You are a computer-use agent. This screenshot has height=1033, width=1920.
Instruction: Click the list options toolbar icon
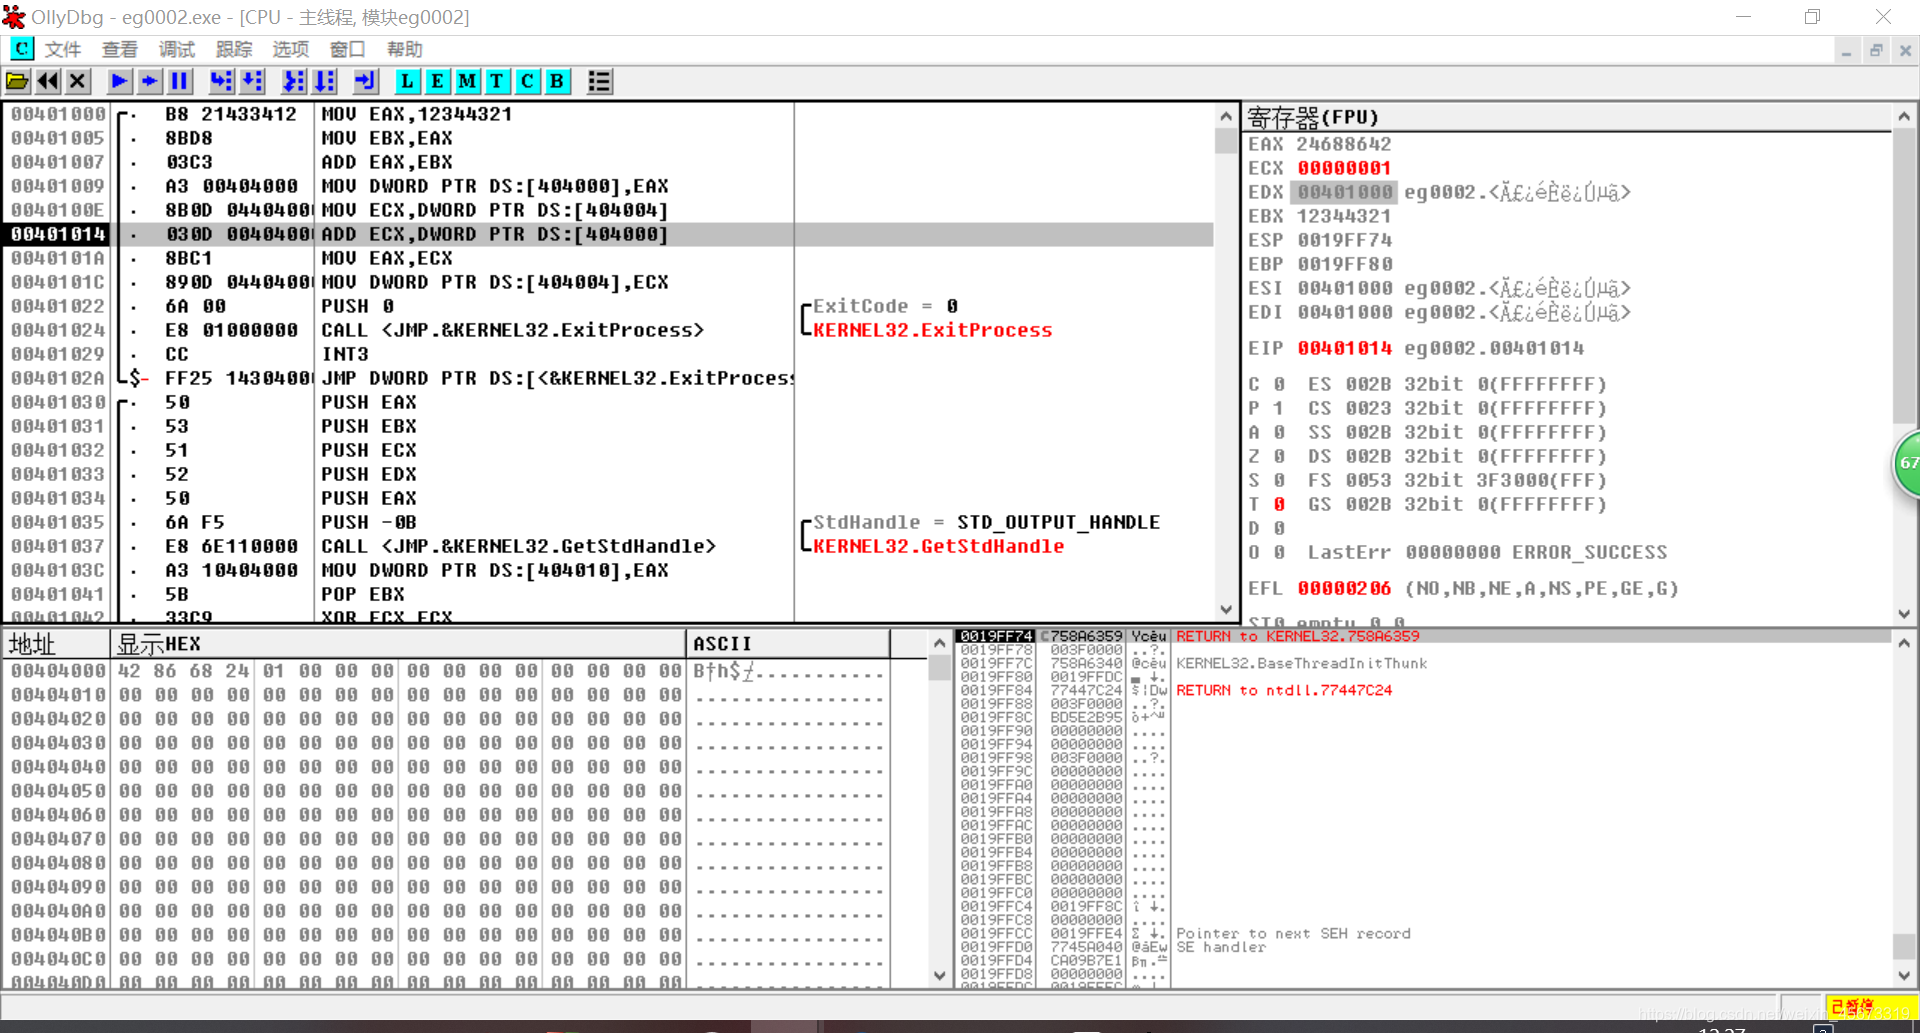coord(599,82)
